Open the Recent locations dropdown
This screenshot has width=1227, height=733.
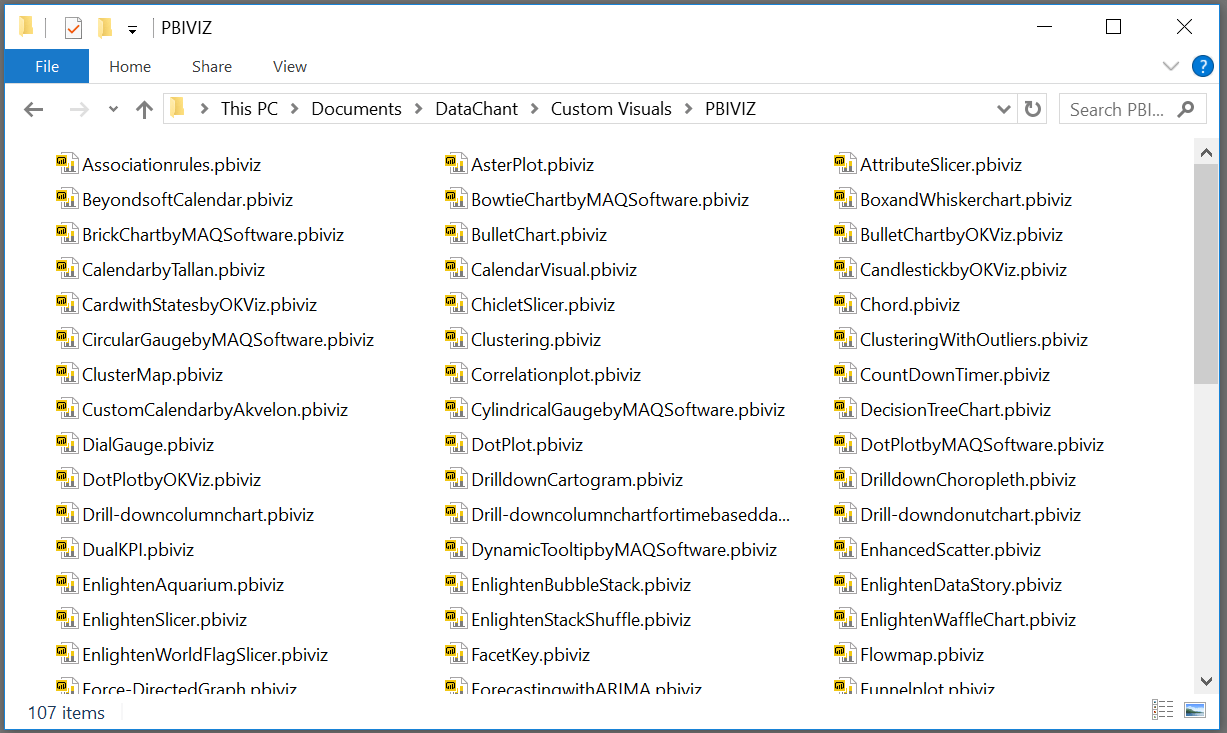113,109
